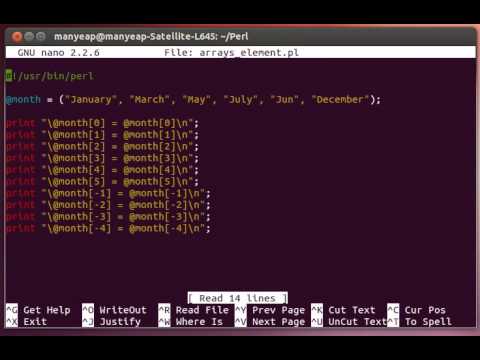Close the terminal window with the red button
Screen dimensions: 480x360
[17, 36]
